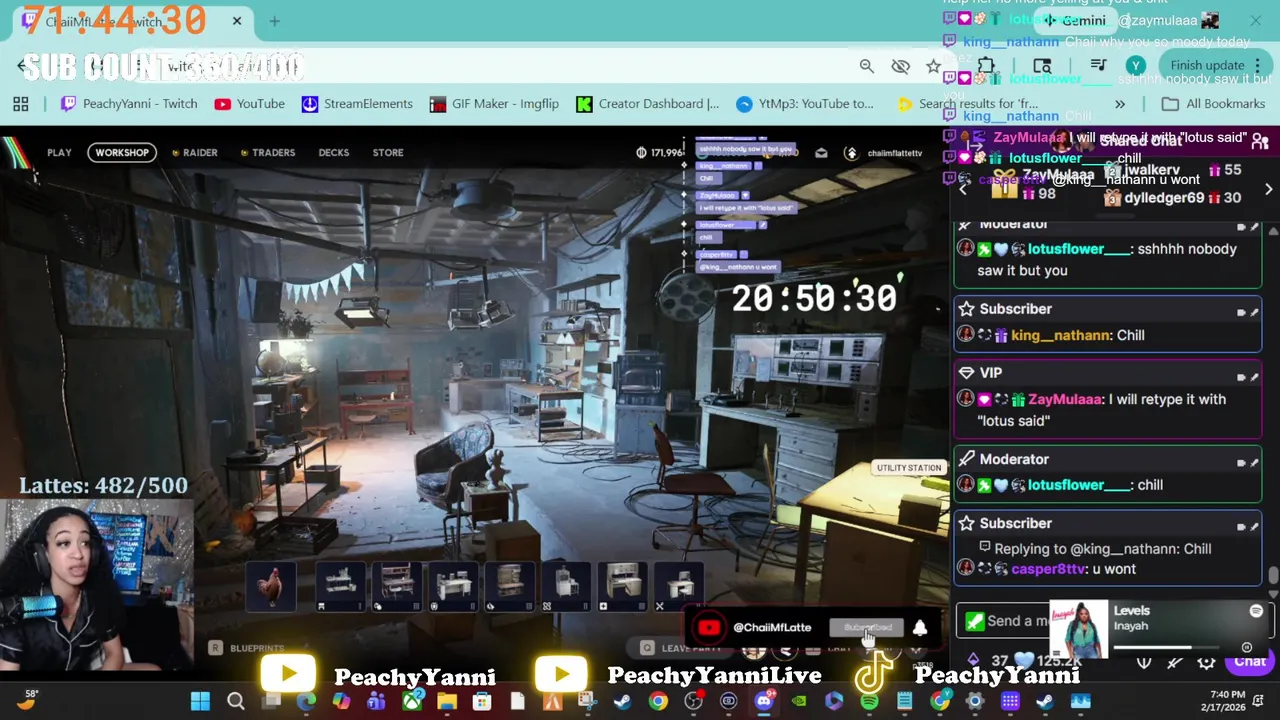Viewport: 1280px width, 720px height.
Task: Switch to the TRADERS tab
Action: 268,153
